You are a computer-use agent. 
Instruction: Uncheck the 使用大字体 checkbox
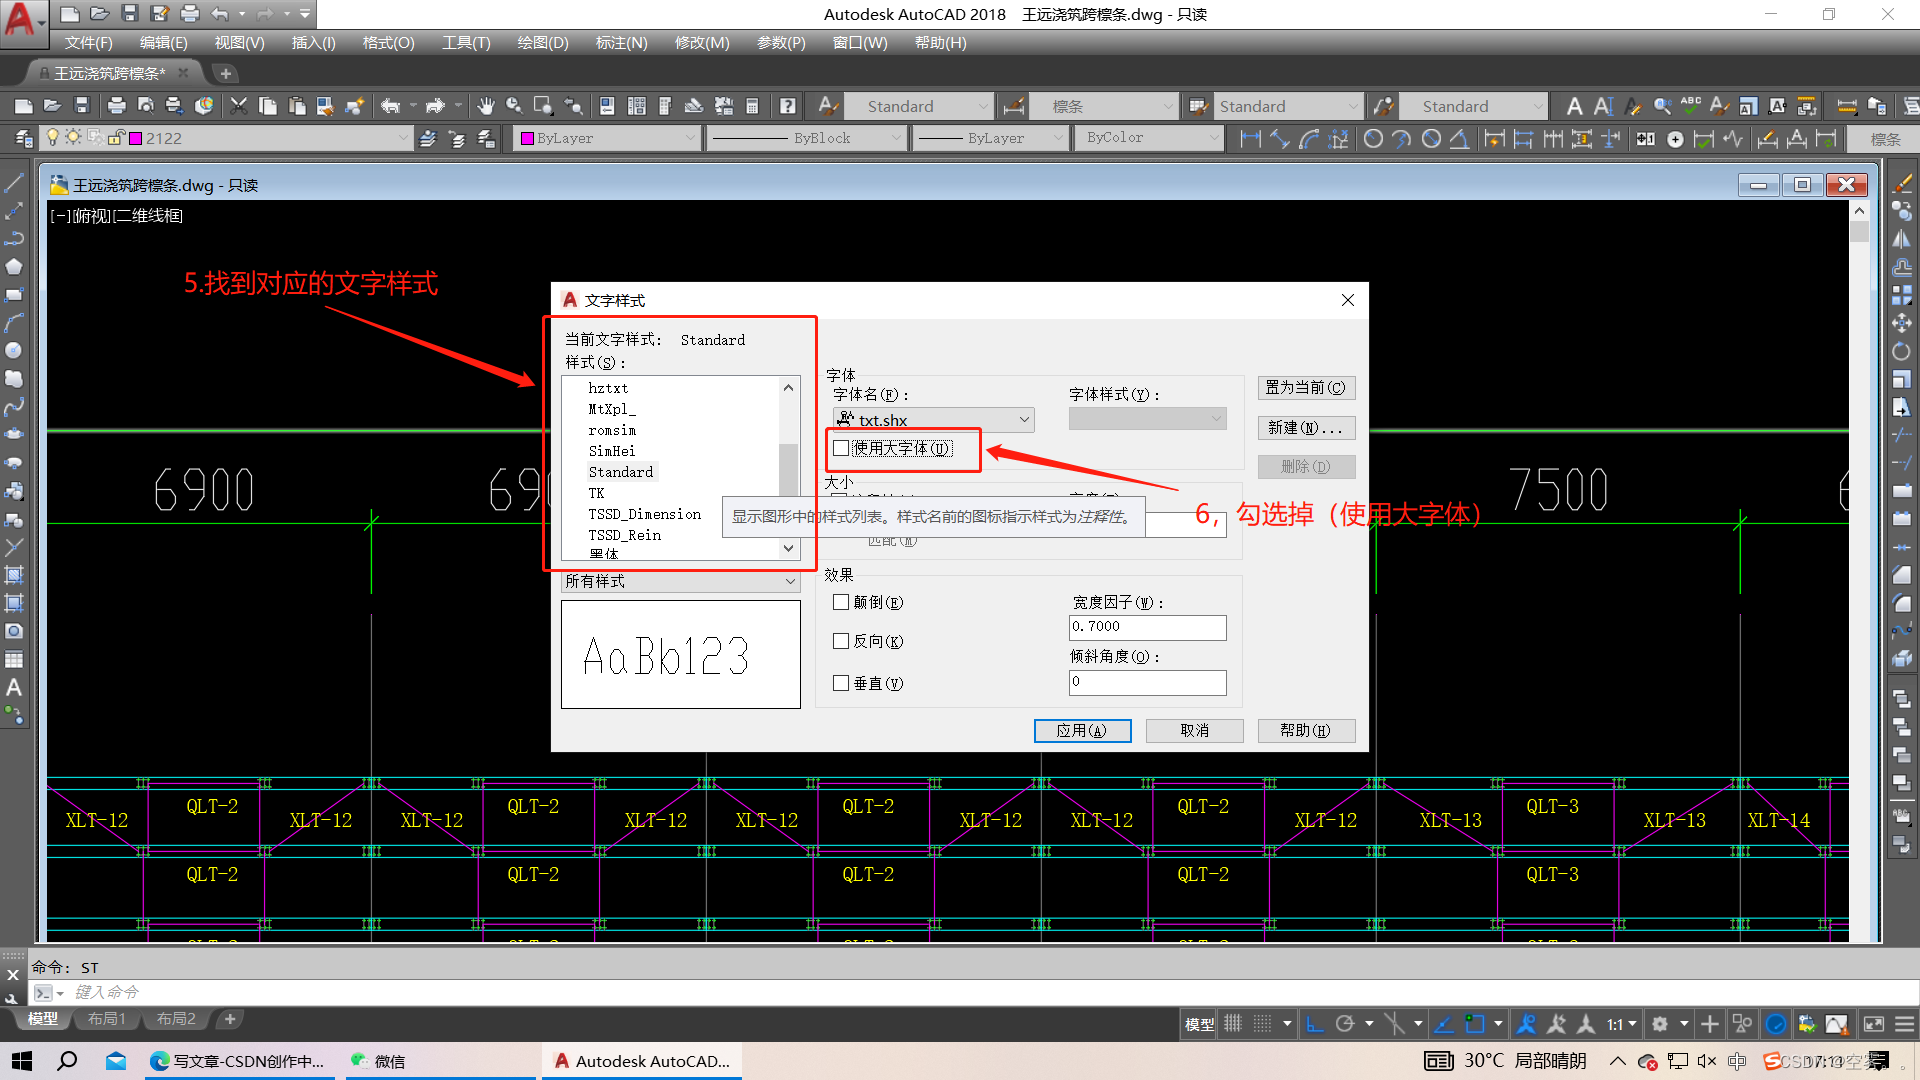841,448
